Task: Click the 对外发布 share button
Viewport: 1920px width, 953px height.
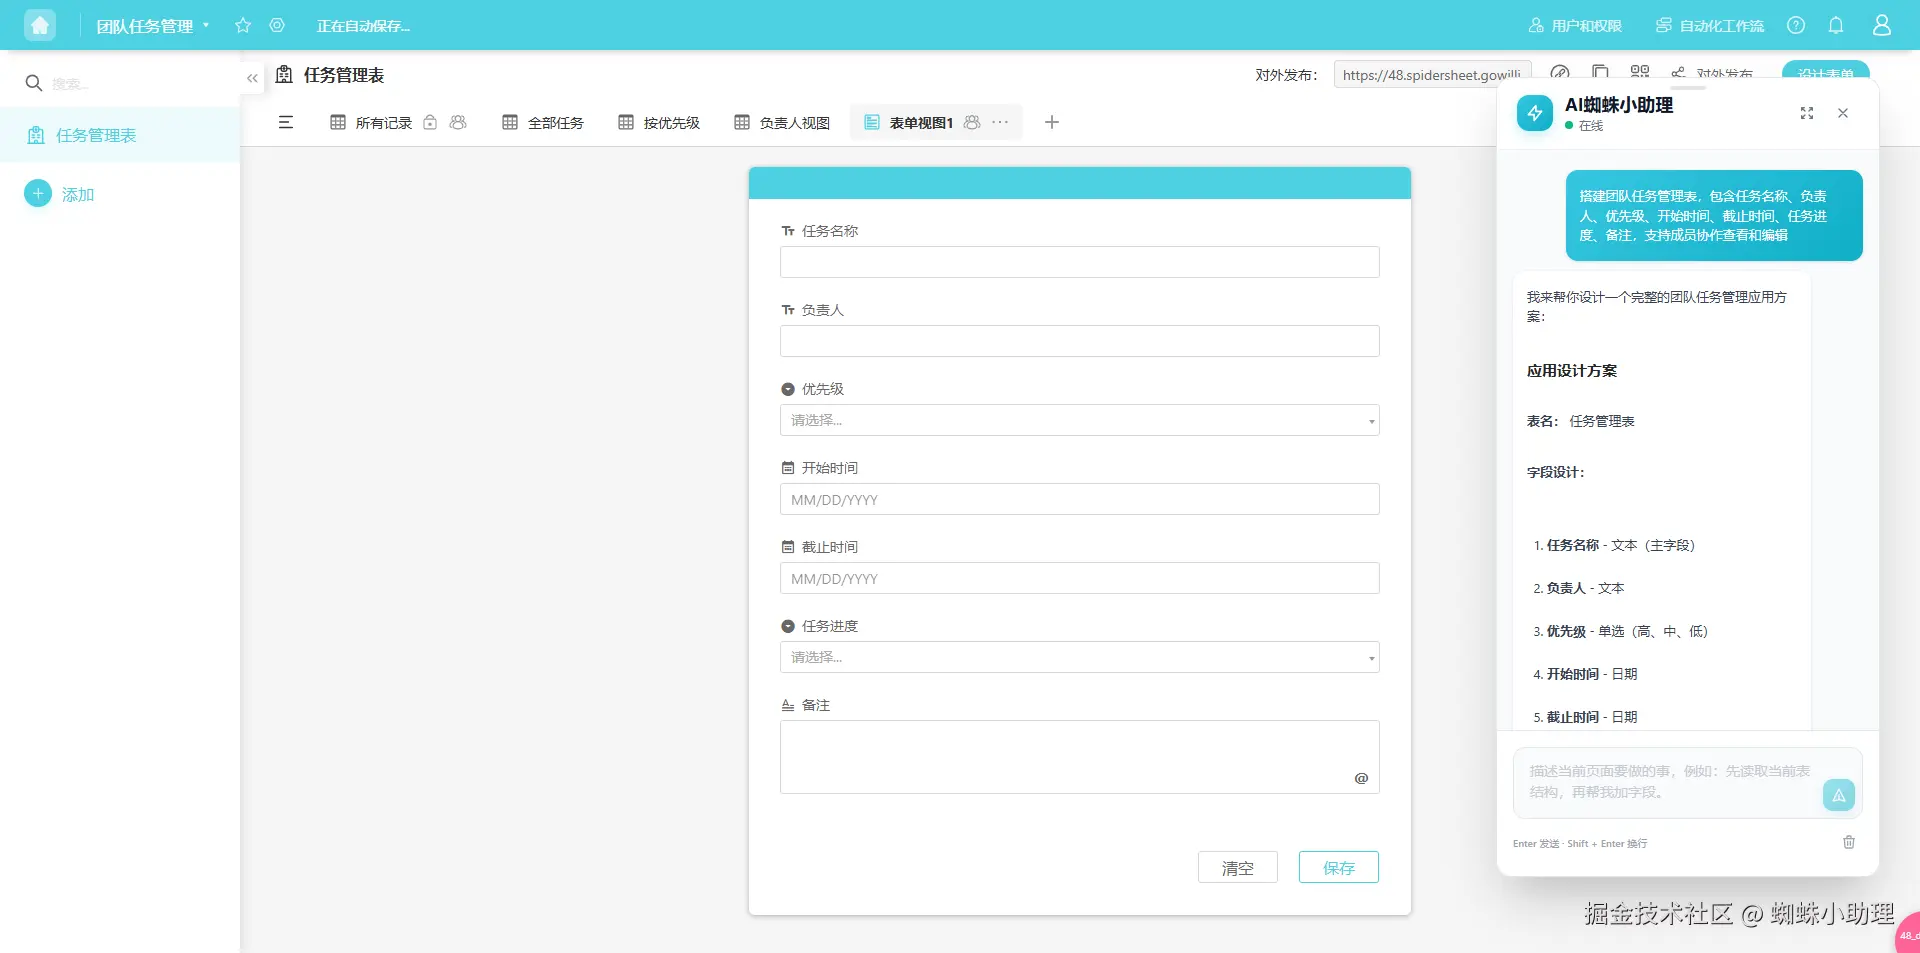Action: pos(1712,74)
